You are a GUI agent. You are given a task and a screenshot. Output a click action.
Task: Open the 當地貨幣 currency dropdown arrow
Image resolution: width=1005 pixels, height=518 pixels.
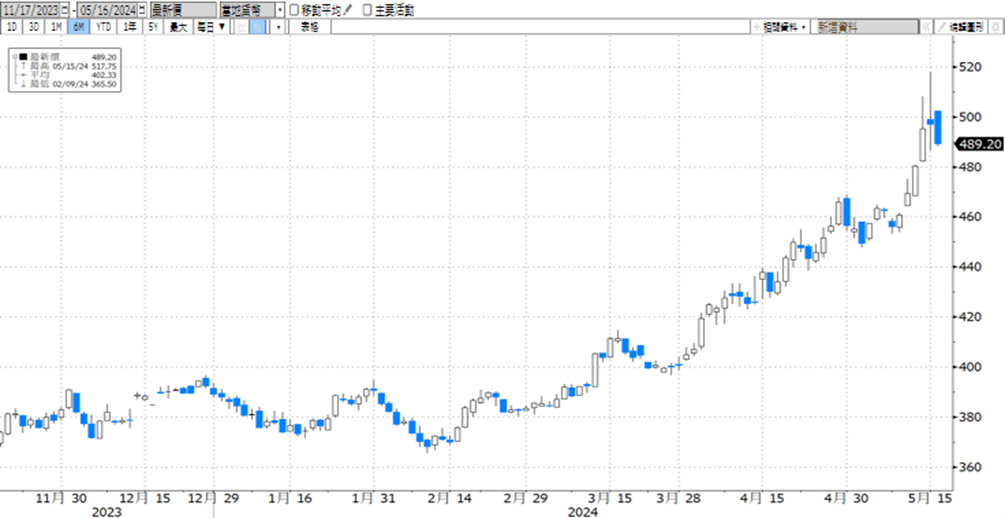(279, 10)
